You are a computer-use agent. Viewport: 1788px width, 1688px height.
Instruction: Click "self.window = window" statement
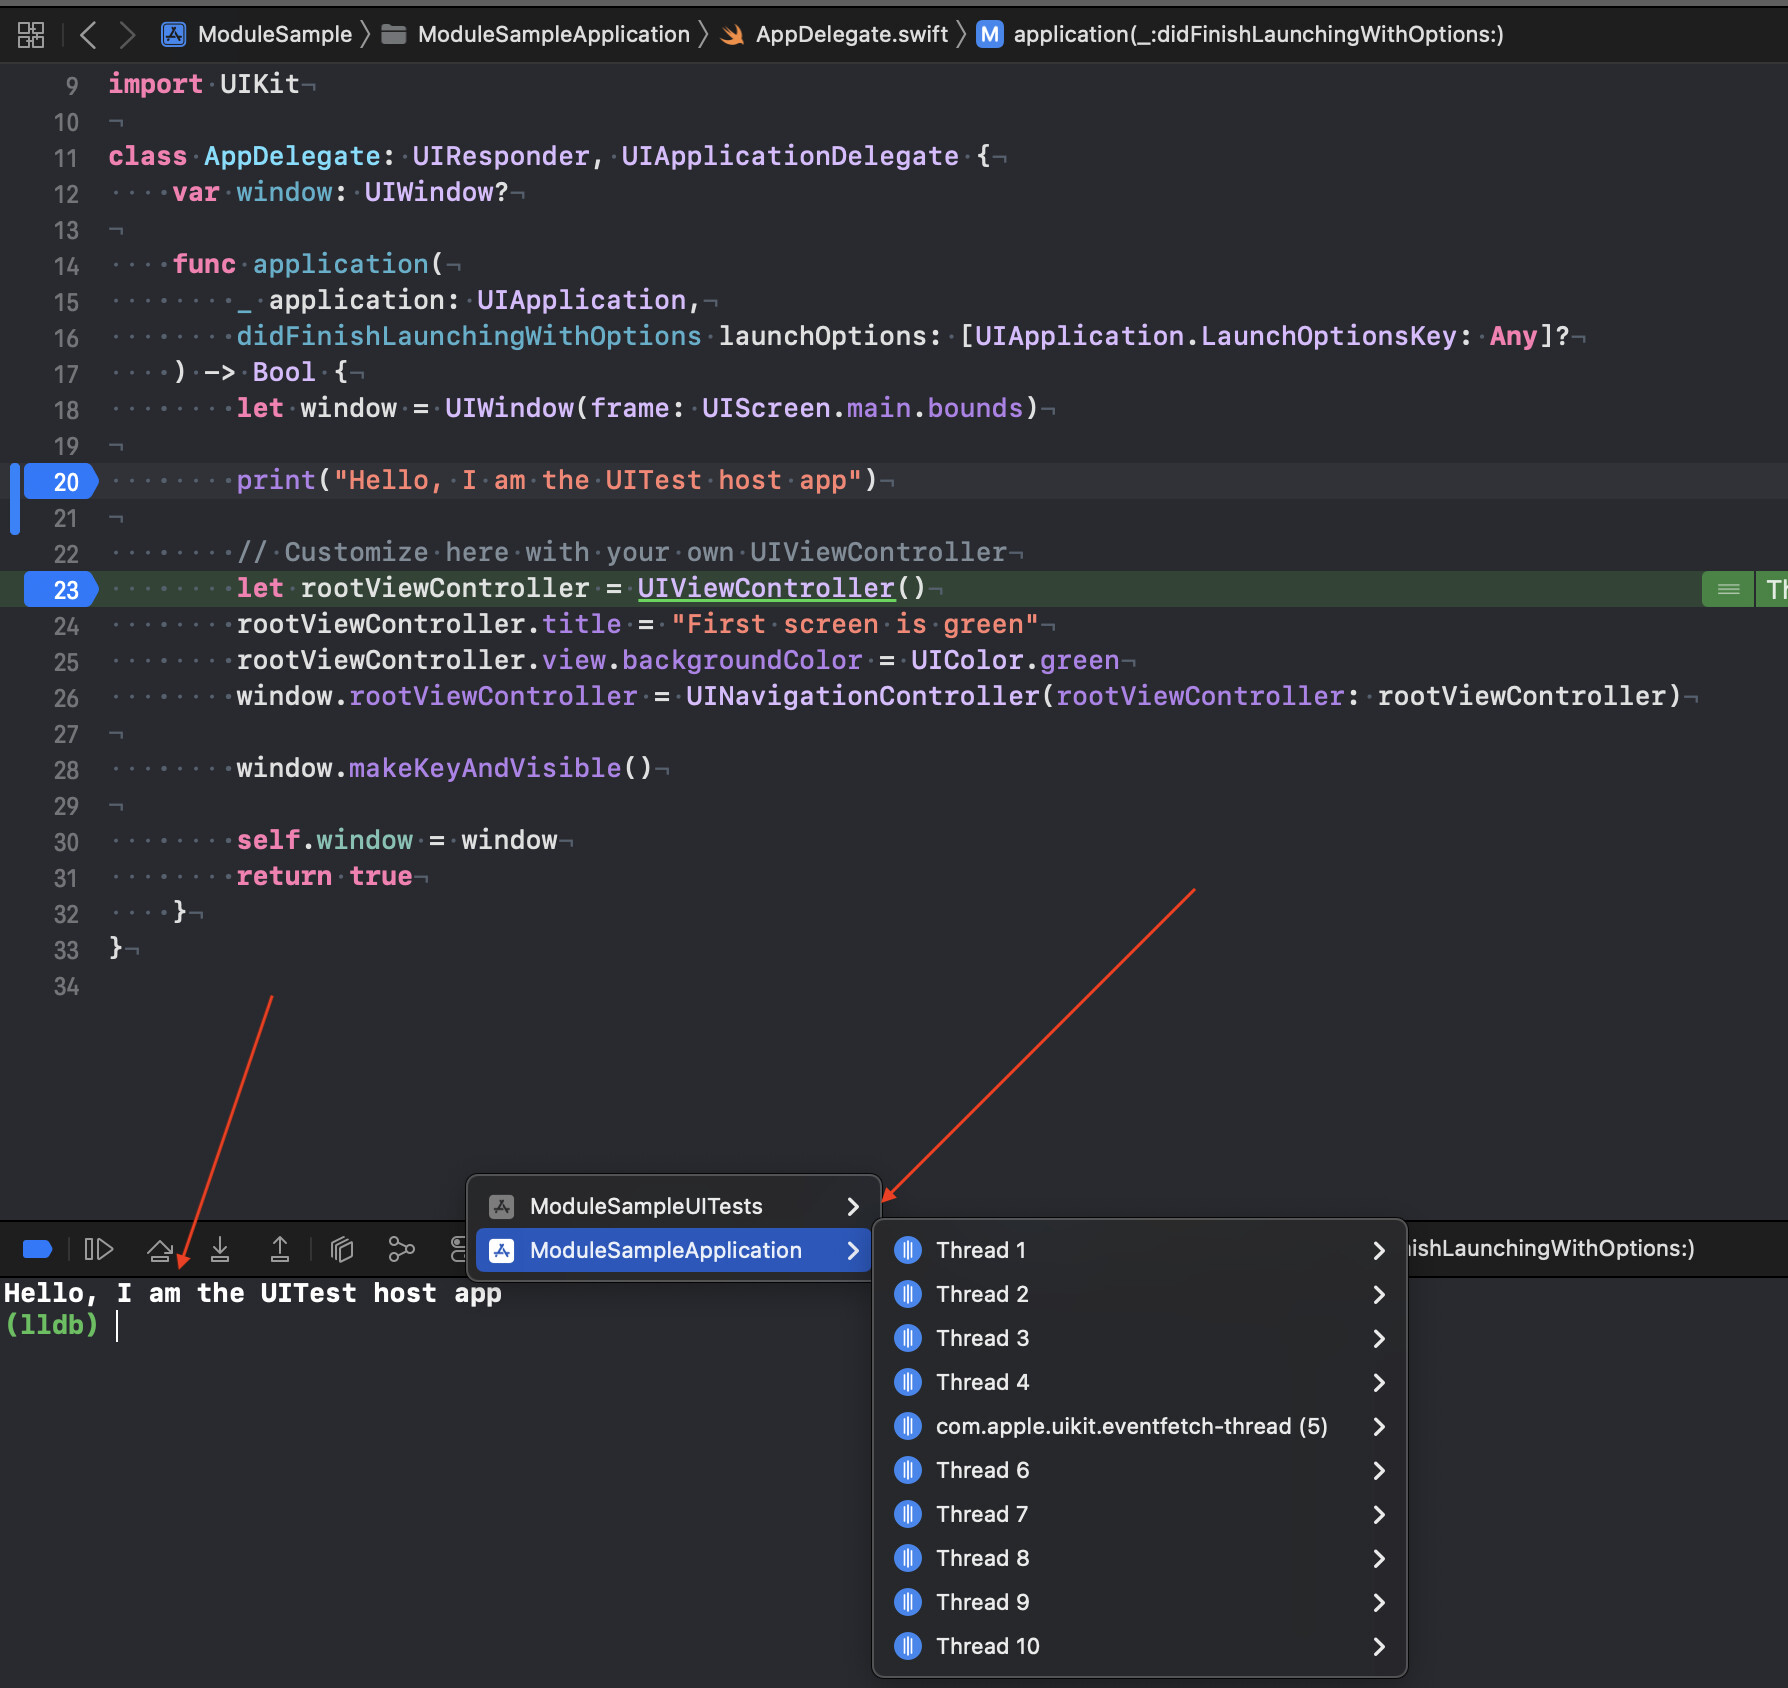(397, 840)
